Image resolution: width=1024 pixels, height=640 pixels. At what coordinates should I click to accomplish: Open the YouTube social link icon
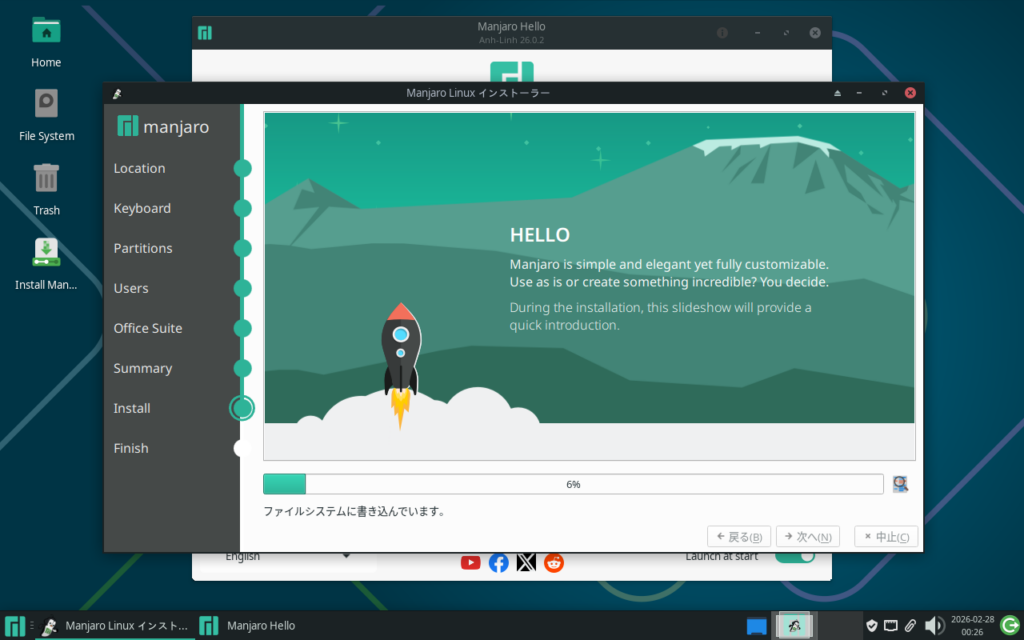pos(471,562)
